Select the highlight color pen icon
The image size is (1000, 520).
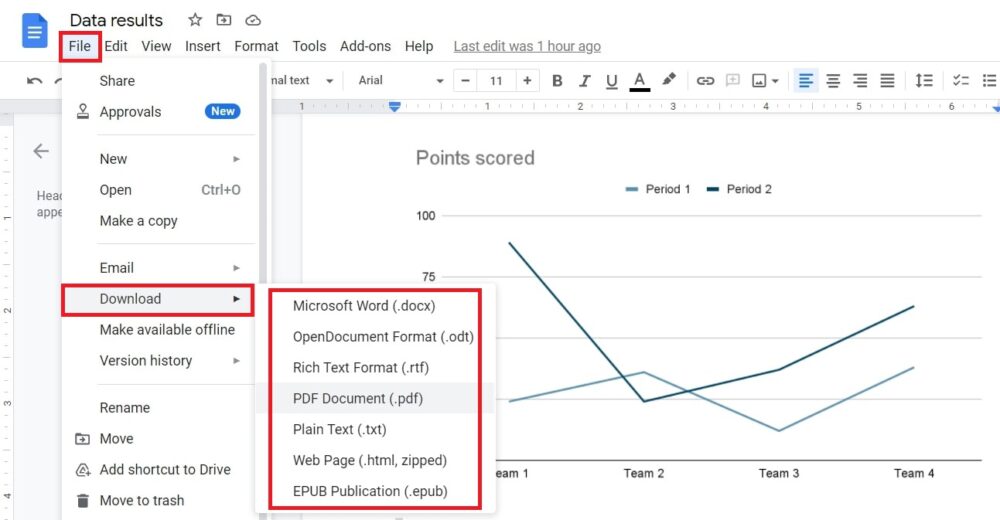coord(670,80)
